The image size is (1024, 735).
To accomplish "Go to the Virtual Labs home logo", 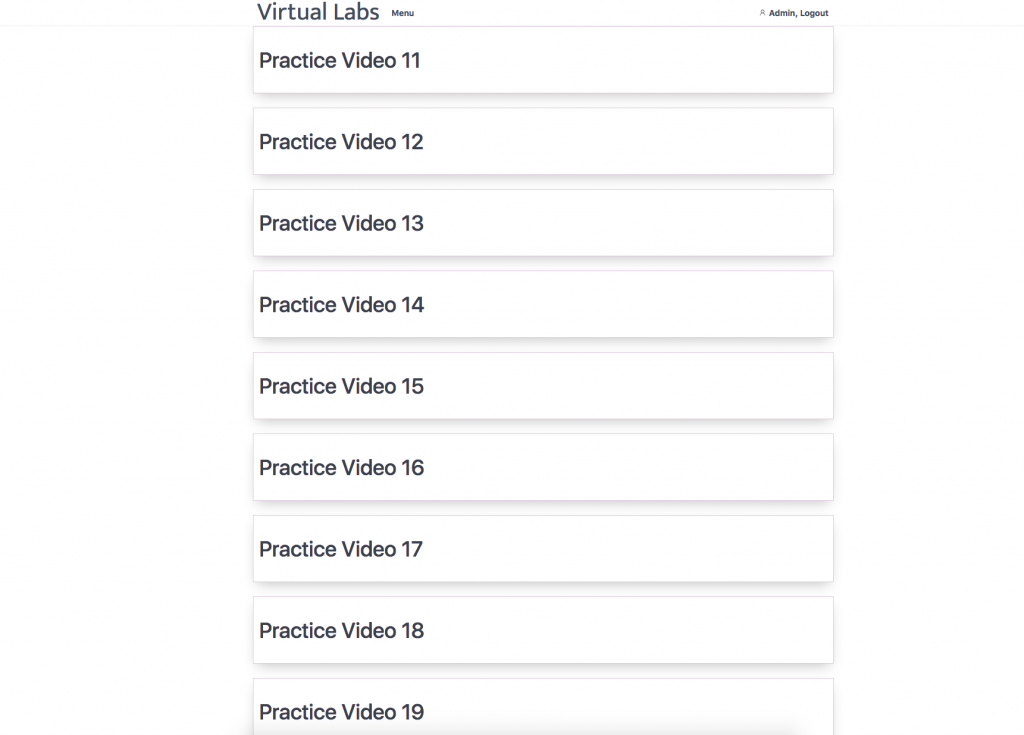I will [x=318, y=12].
